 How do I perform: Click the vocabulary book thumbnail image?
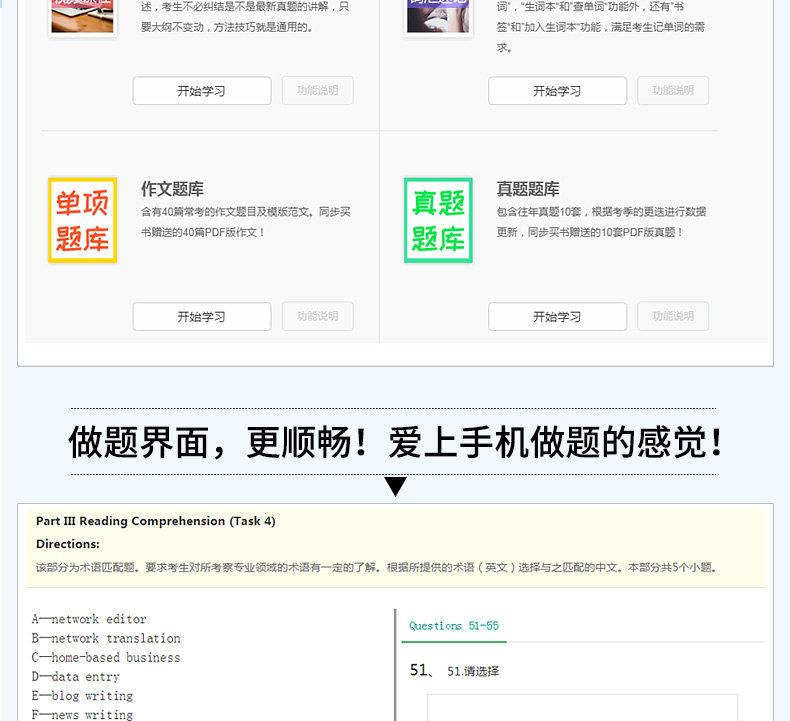point(438,16)
